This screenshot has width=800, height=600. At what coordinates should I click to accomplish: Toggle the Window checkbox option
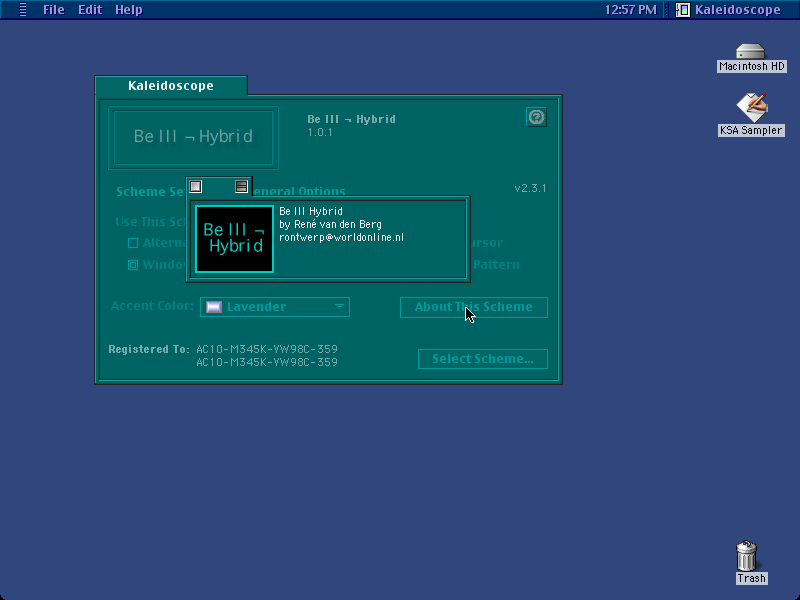(133, 265)
